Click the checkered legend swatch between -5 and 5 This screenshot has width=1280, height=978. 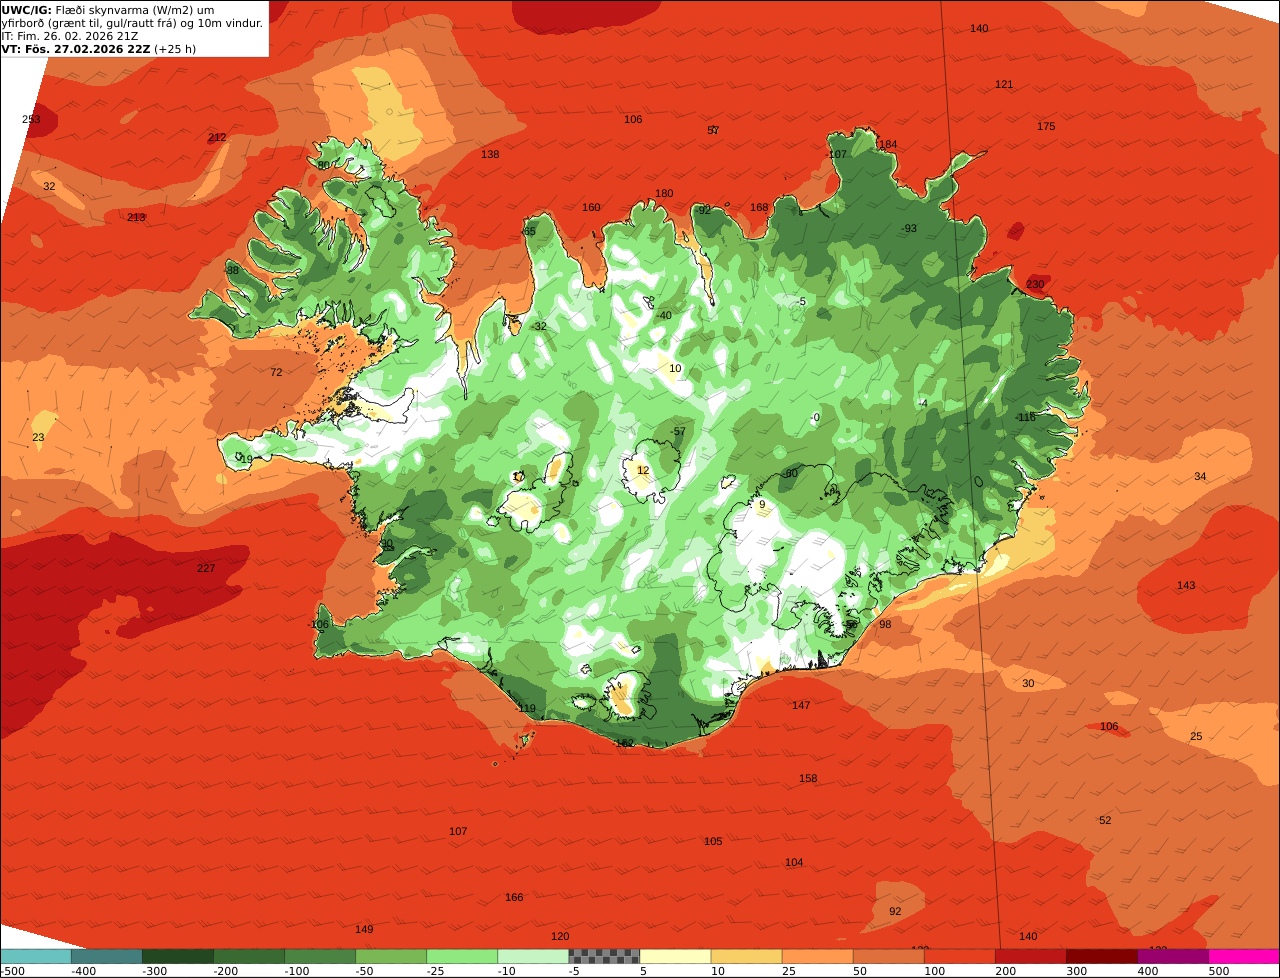604,956
